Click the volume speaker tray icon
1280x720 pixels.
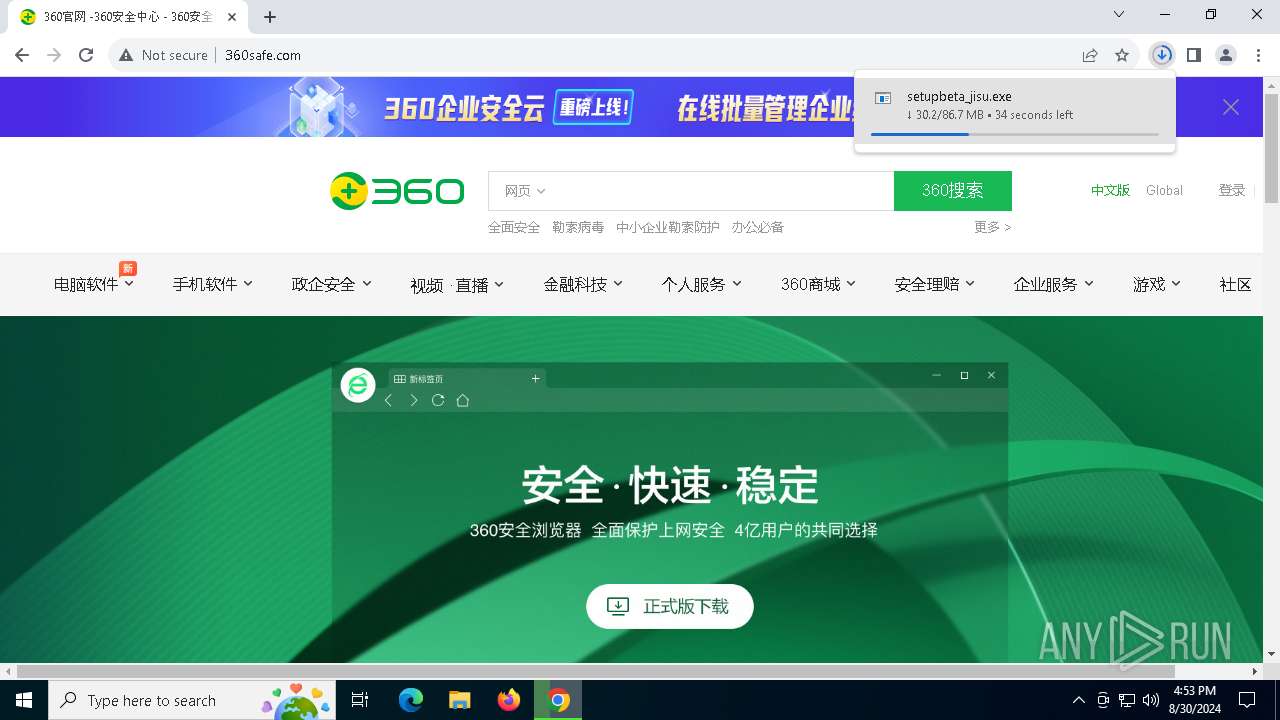(1150, 700)
